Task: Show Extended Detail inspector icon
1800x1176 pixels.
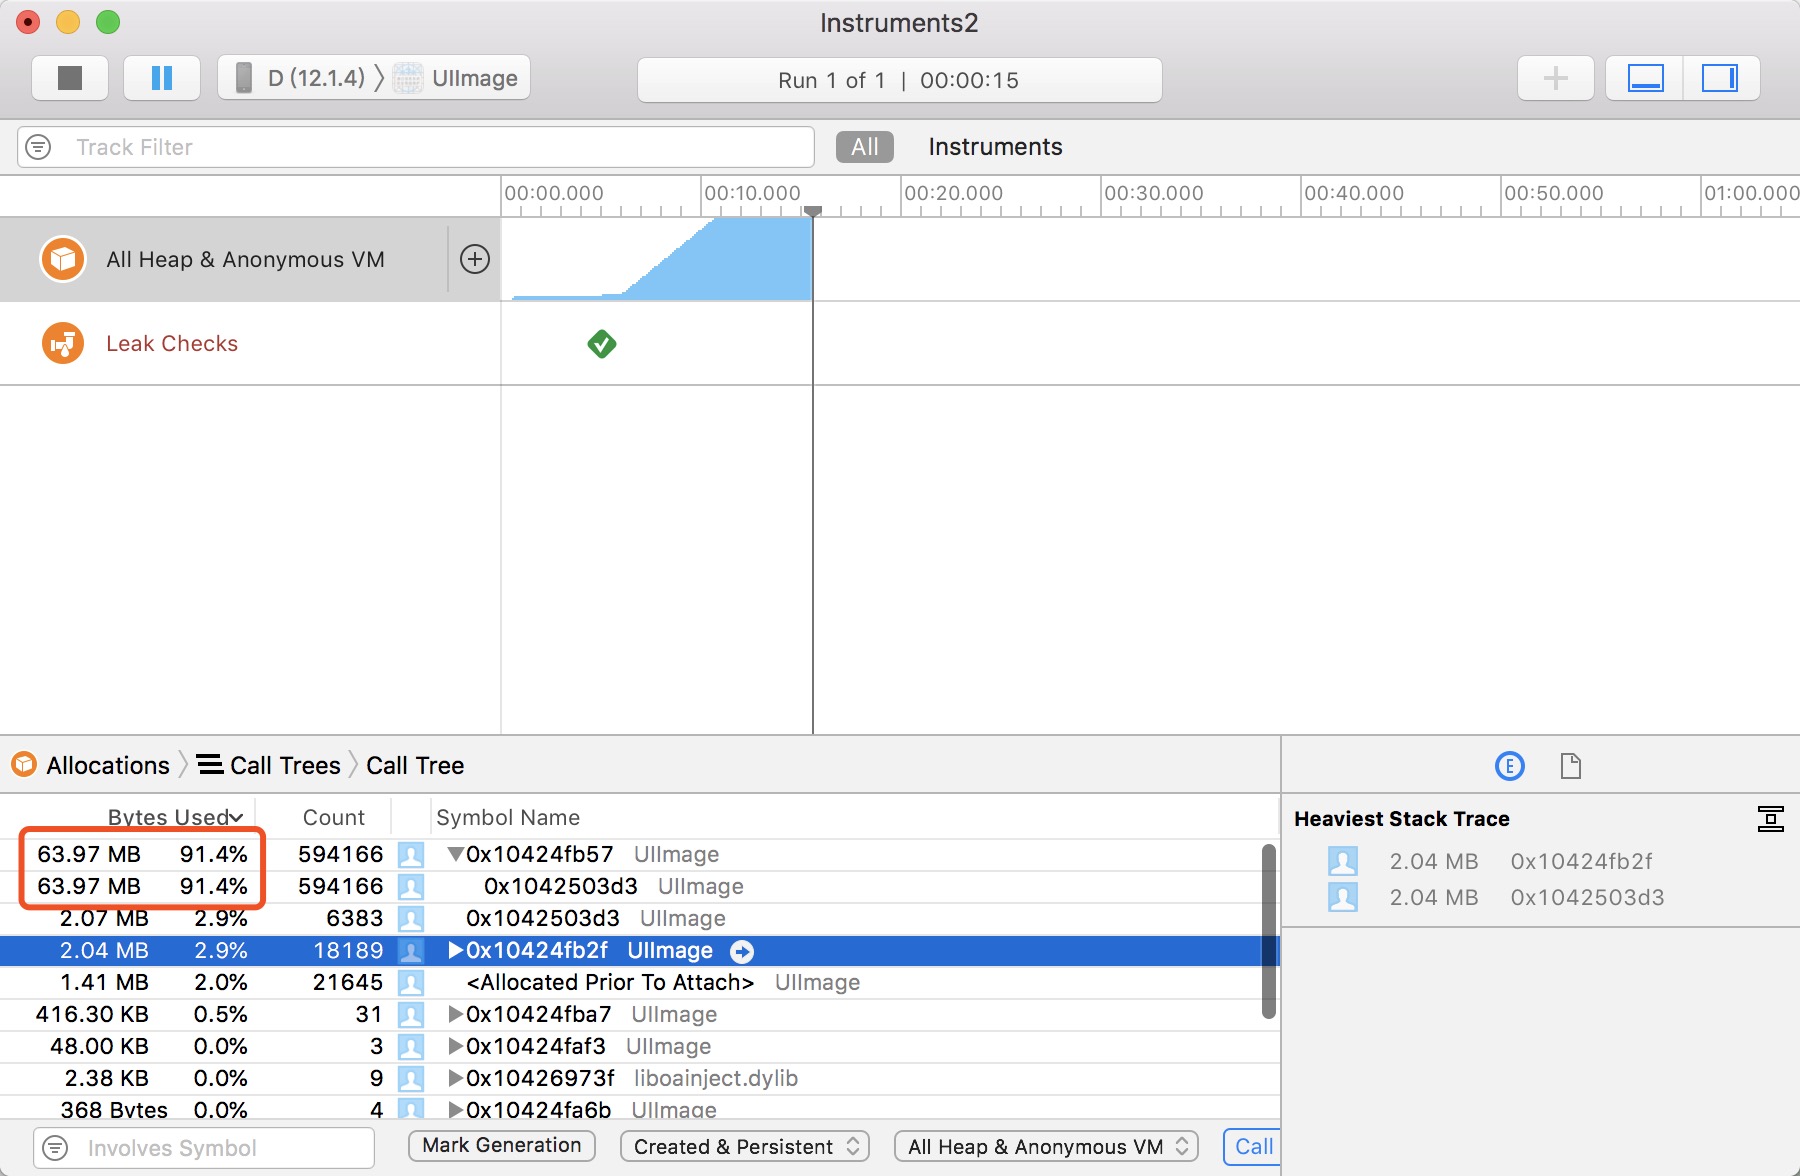Action: 1509,766
